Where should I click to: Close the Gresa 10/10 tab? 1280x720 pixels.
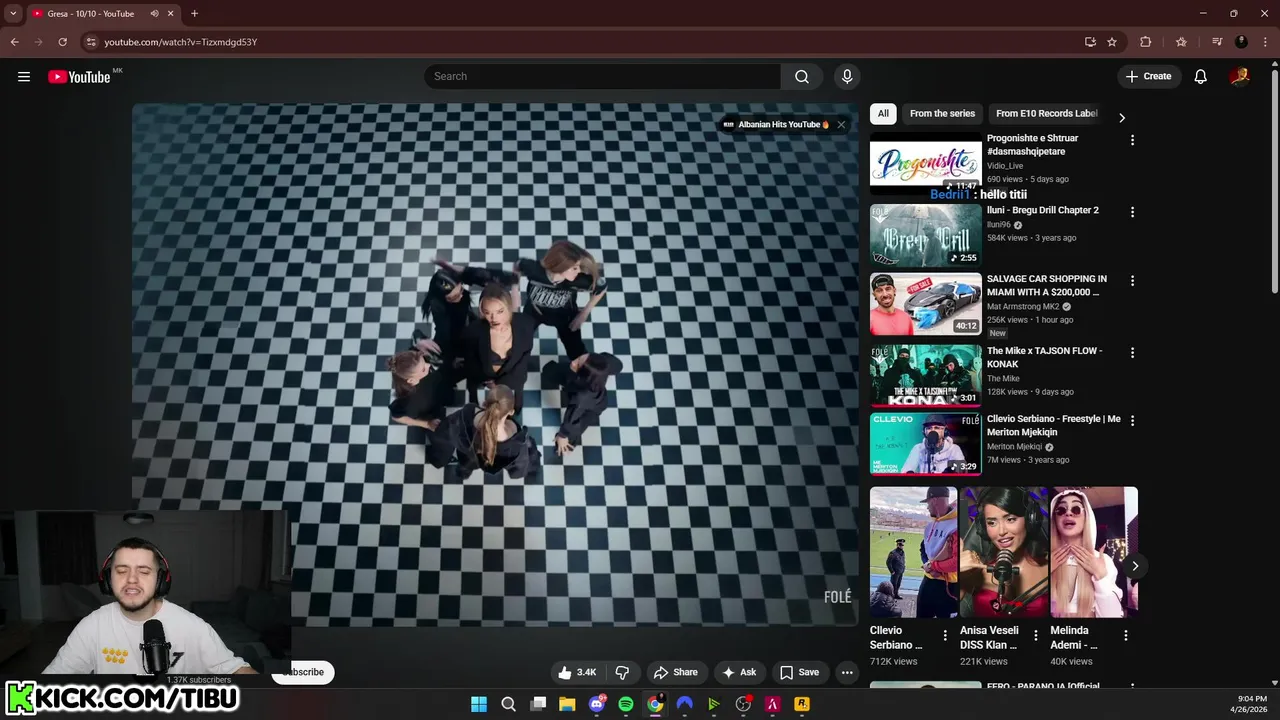click(170, 14)
